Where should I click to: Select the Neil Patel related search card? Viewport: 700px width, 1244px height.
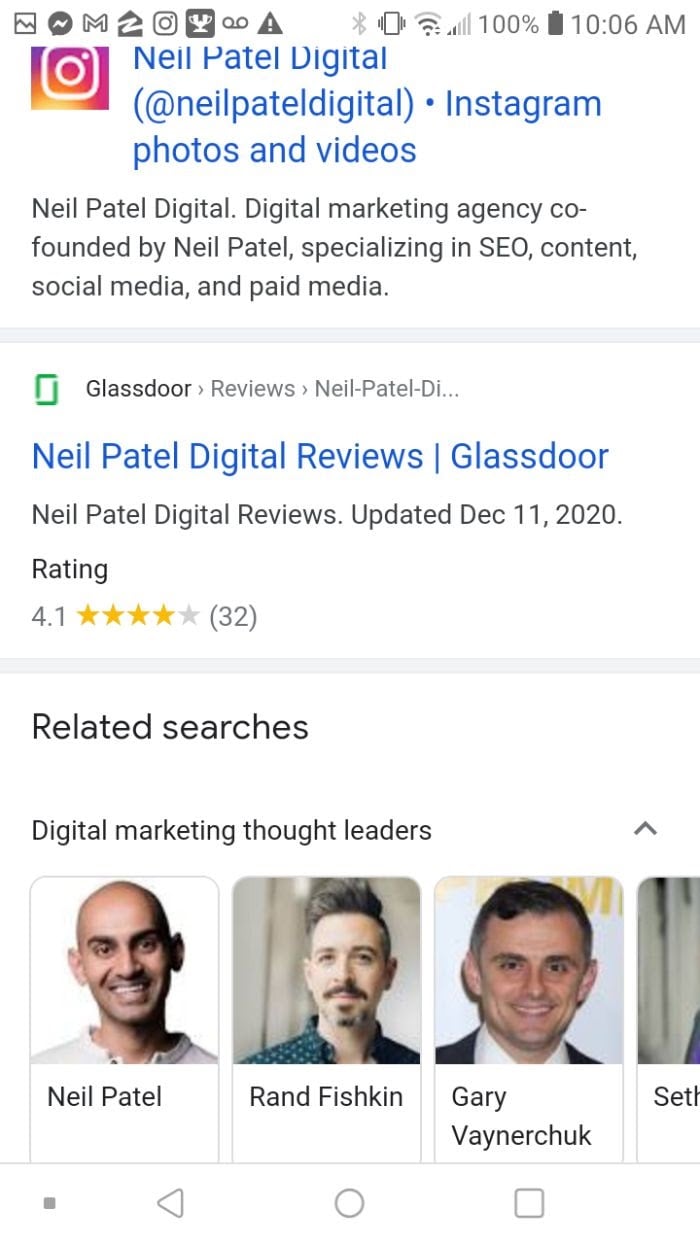124,1000
